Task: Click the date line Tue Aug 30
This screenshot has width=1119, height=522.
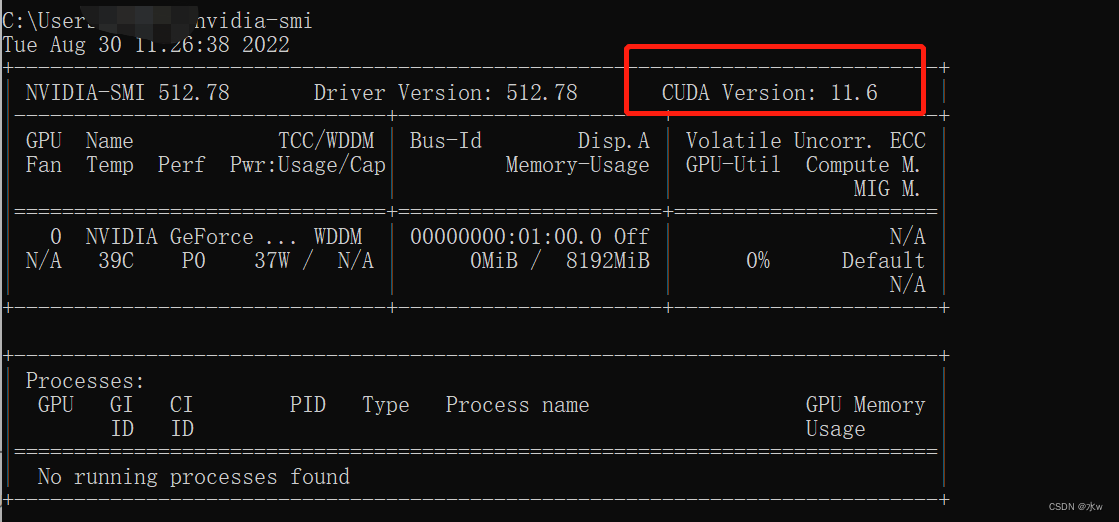Action: (146, 45)
